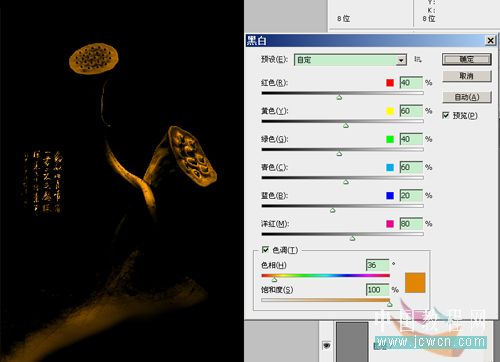The width and height of the screenshot is (500, 362).
Task: Click the 绿色(G) percentage field
Action: pyautogui.click(x=411, y=139)
